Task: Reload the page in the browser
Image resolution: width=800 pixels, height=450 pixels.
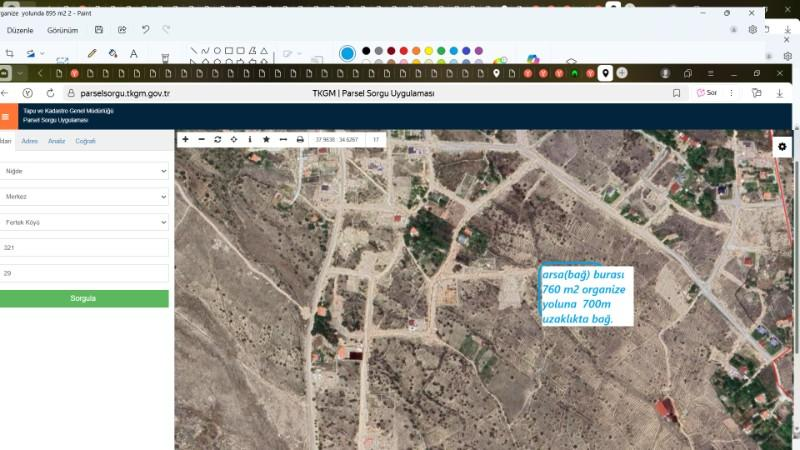Action: [x=50, y=93]
